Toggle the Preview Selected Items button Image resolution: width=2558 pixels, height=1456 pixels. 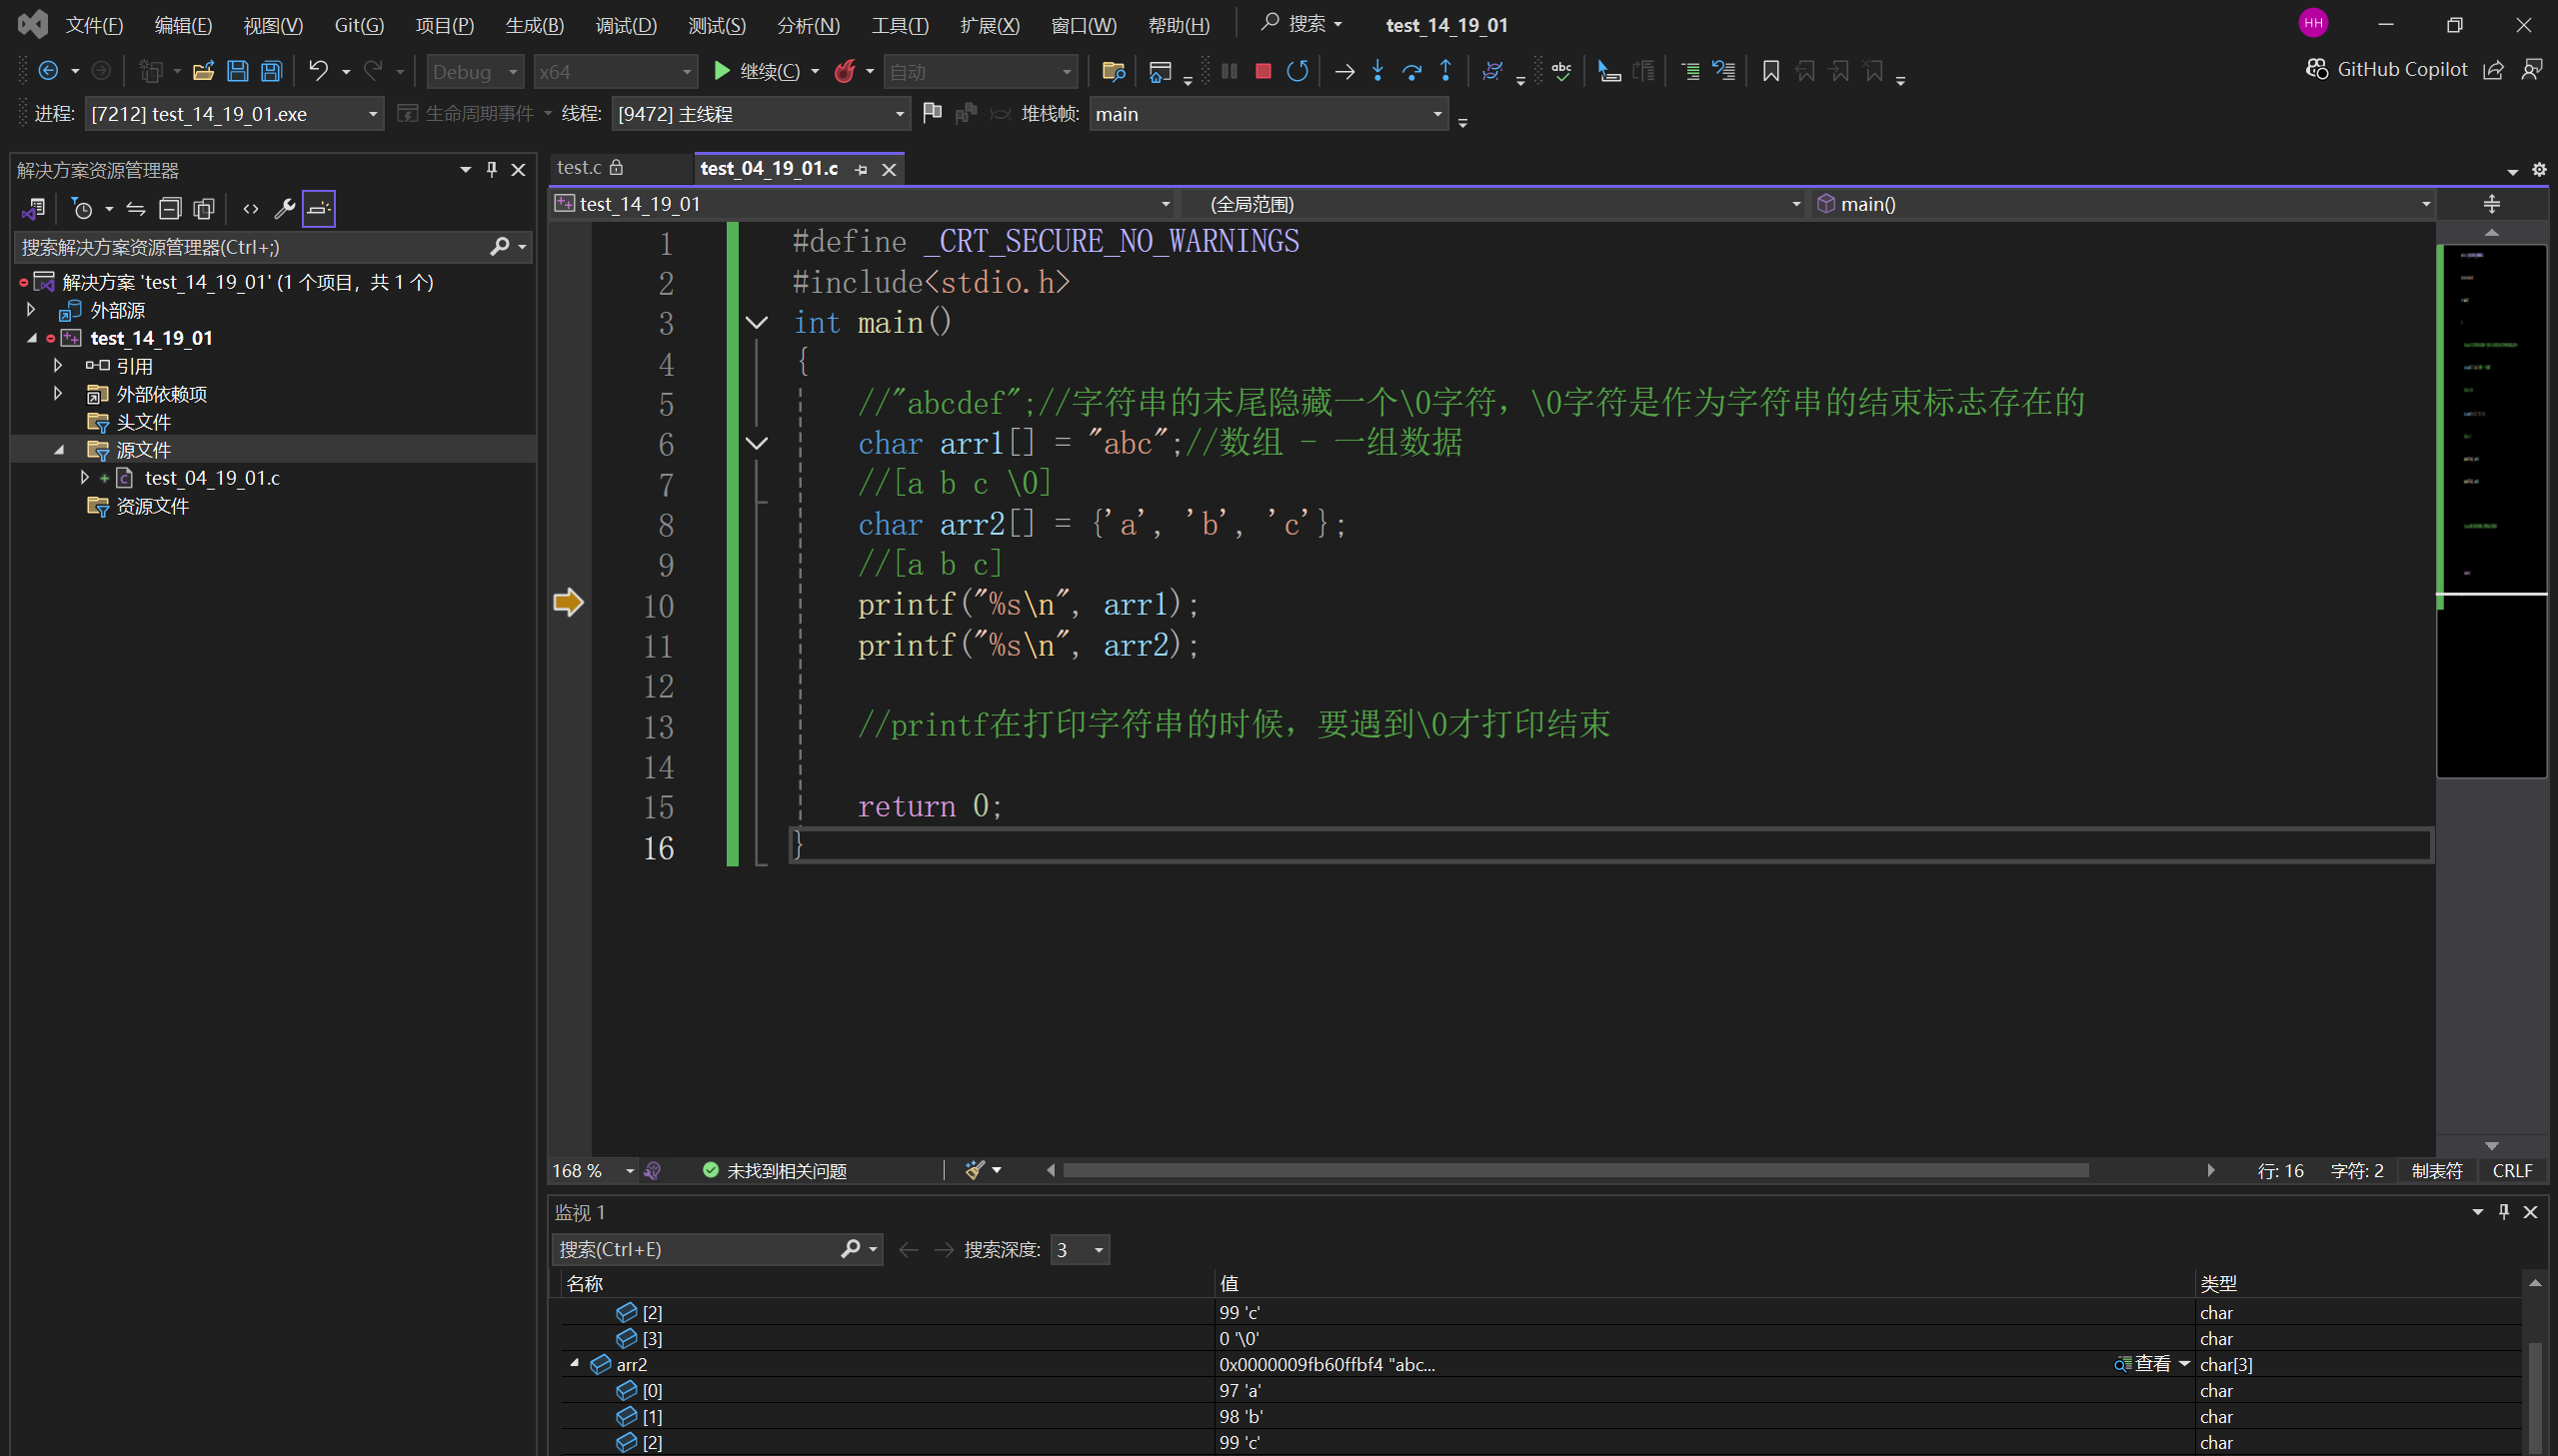click(319, 209)
